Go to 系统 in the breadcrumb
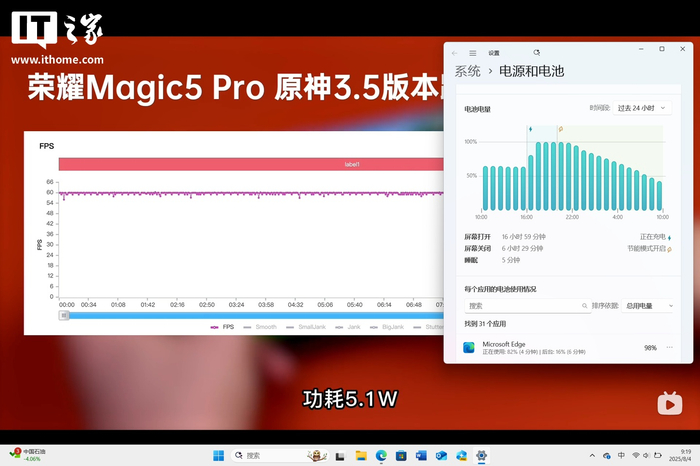Viewport: 700px width, 466px height. pyautogui.click(x=467, y=71)
